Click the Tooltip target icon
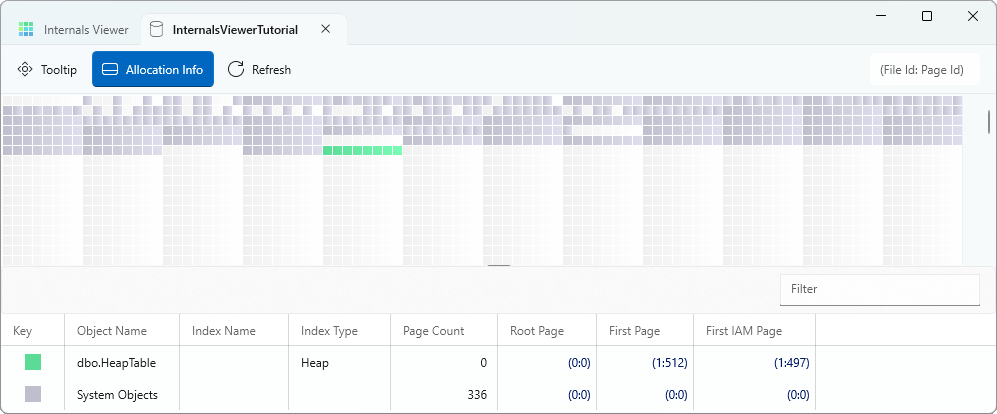The image size is (997, 414). click(x=25, y=69)
